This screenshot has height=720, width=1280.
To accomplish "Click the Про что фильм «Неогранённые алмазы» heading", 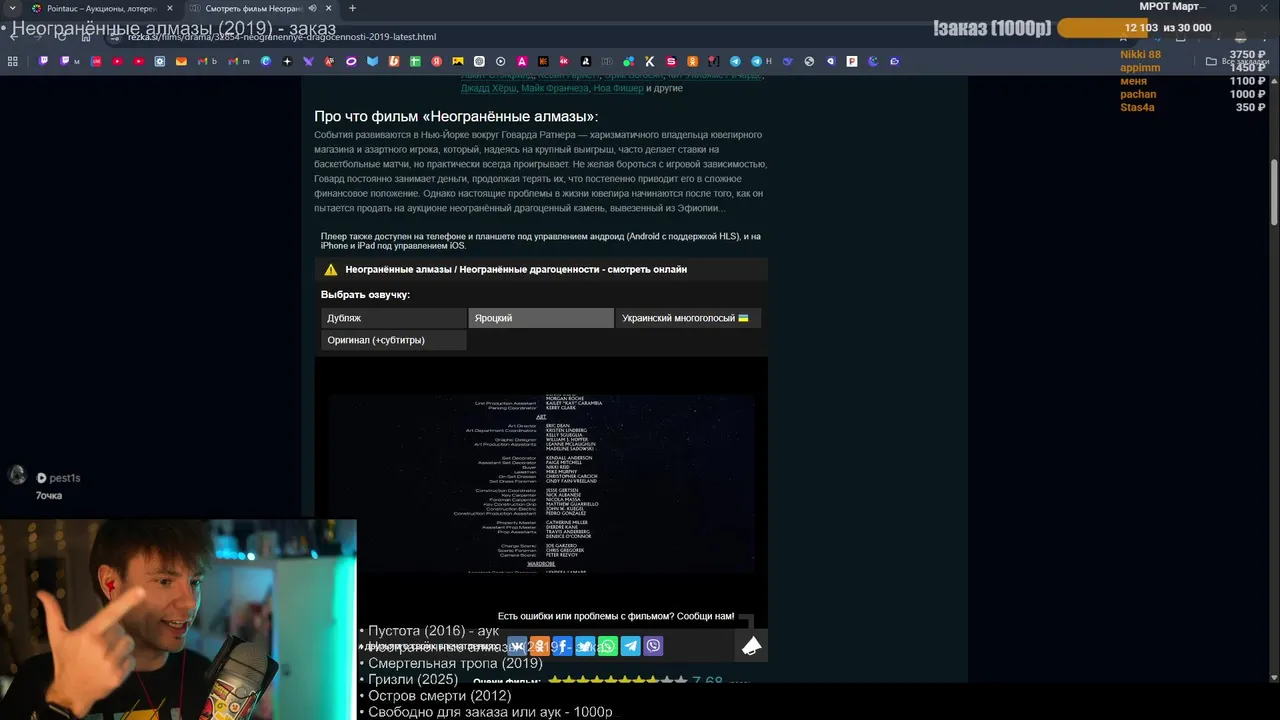I will point(456,116).
